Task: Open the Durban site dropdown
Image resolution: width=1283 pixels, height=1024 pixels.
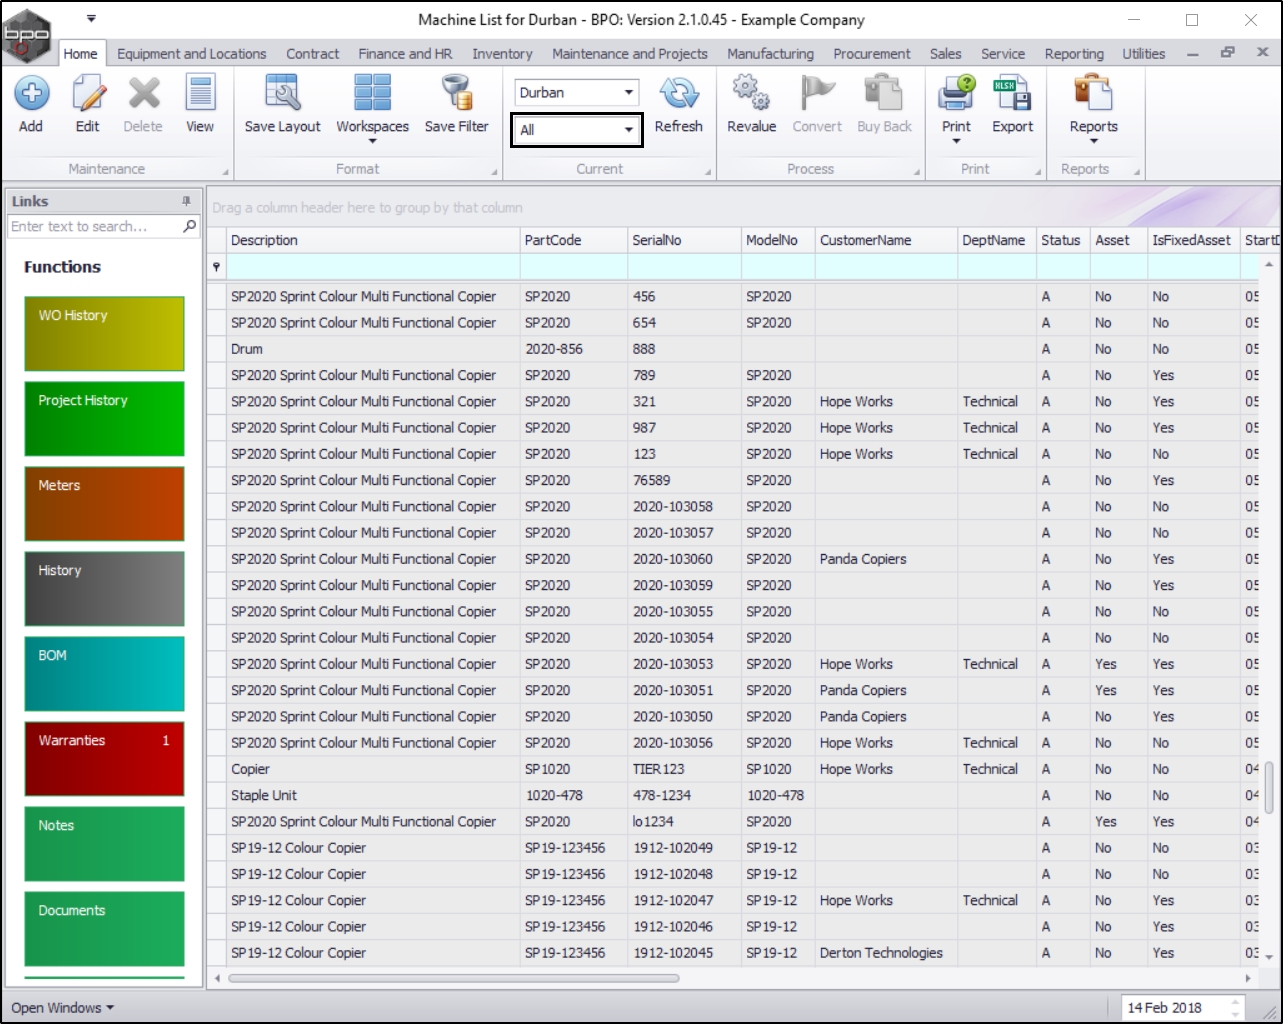Action: (x=628, y=93)
